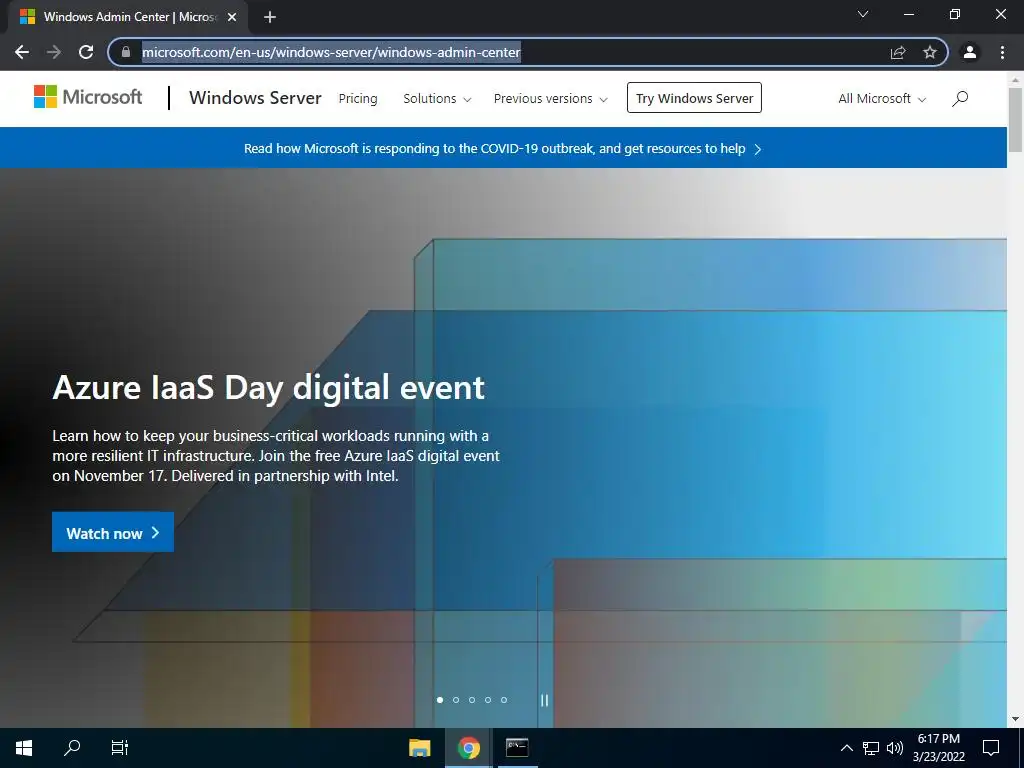Open the site search magnifier
The image size is (1024, 768).
(960, 99)
